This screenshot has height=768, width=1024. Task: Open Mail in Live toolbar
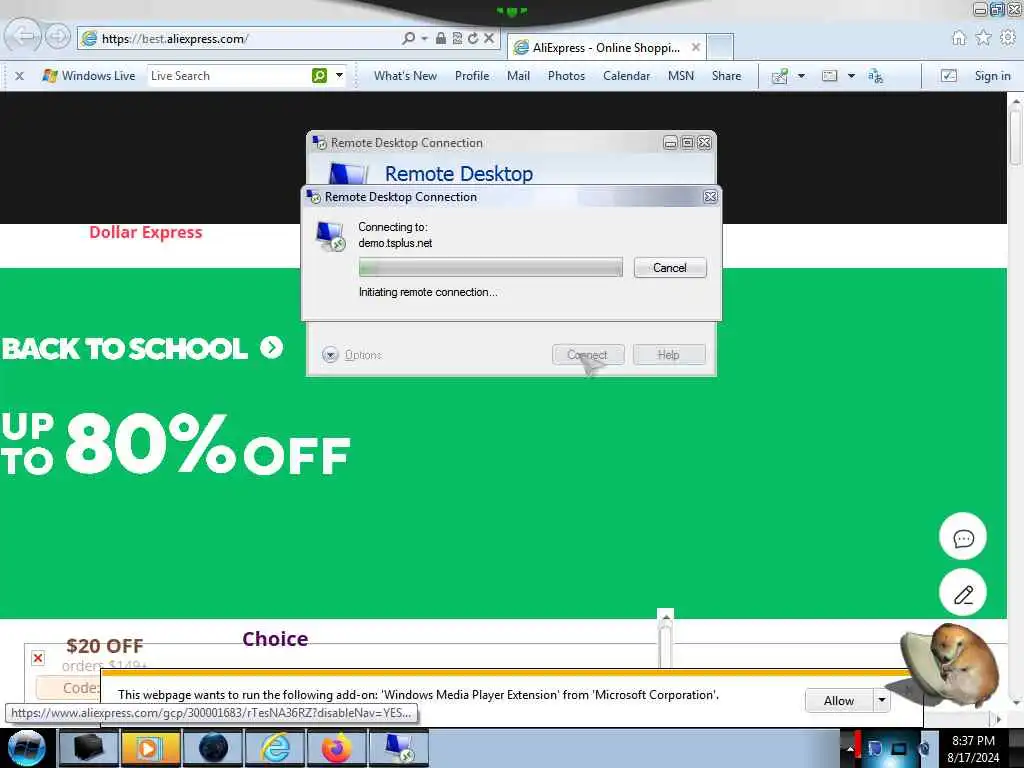(x=518, y=76)
